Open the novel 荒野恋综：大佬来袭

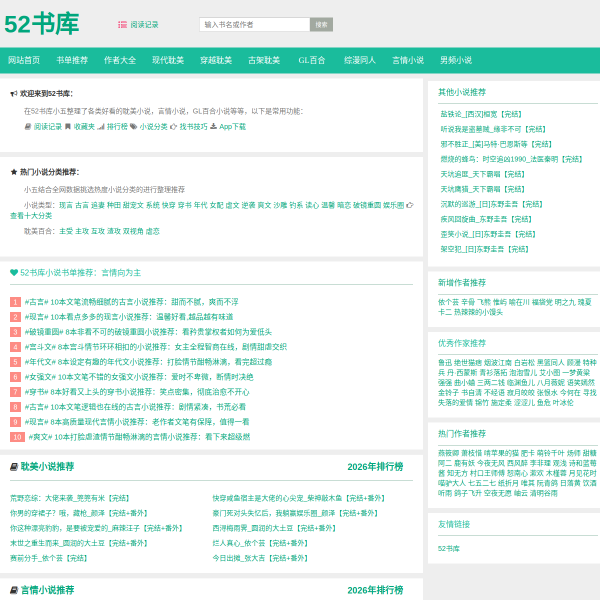[70, 498]
